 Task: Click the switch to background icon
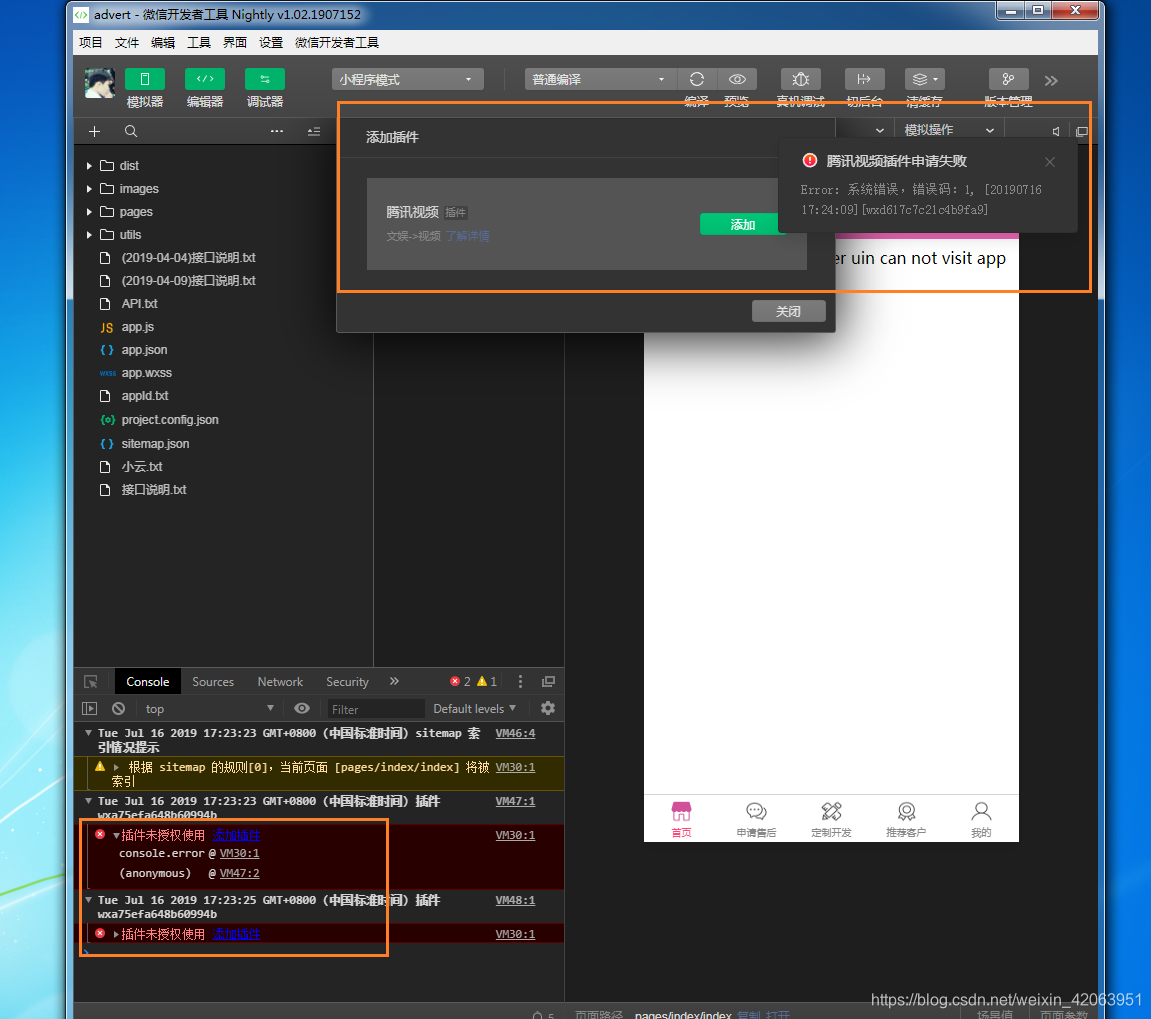click(x=865, y=79)
